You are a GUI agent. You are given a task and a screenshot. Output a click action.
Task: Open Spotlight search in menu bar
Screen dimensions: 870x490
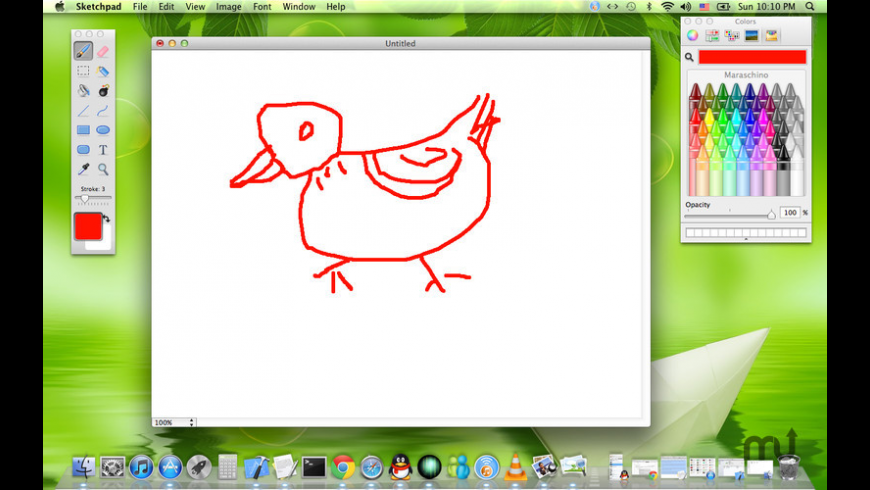[x=810, y=7]
